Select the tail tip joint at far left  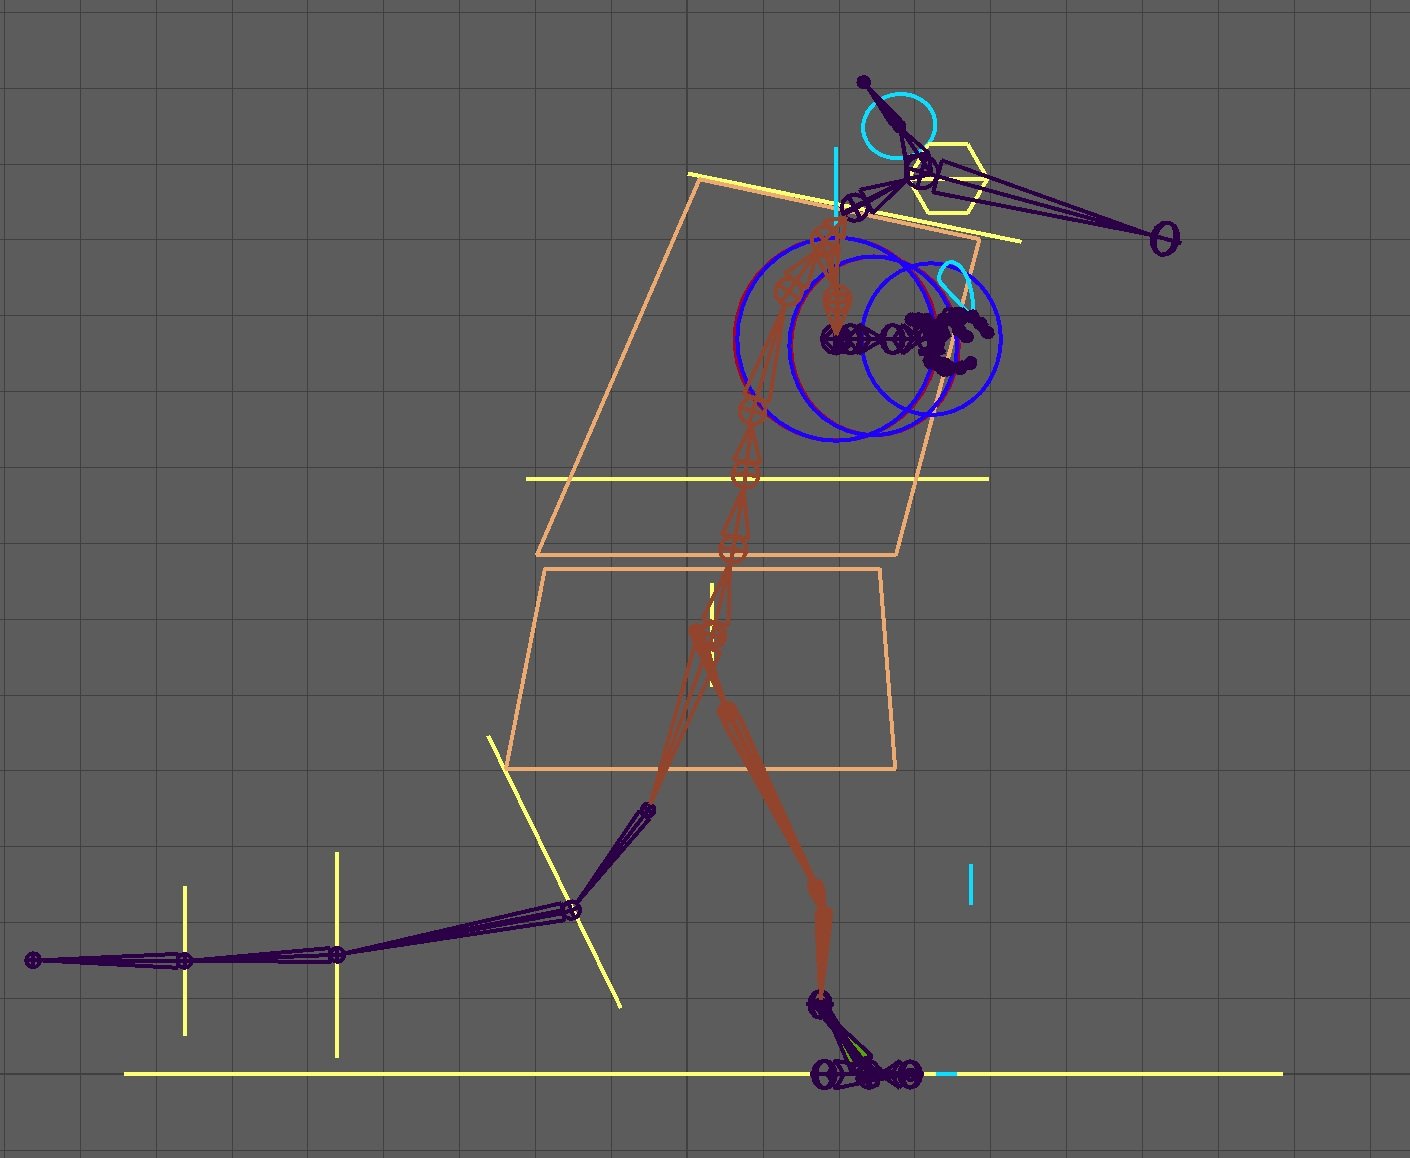(x=33, y=960)
